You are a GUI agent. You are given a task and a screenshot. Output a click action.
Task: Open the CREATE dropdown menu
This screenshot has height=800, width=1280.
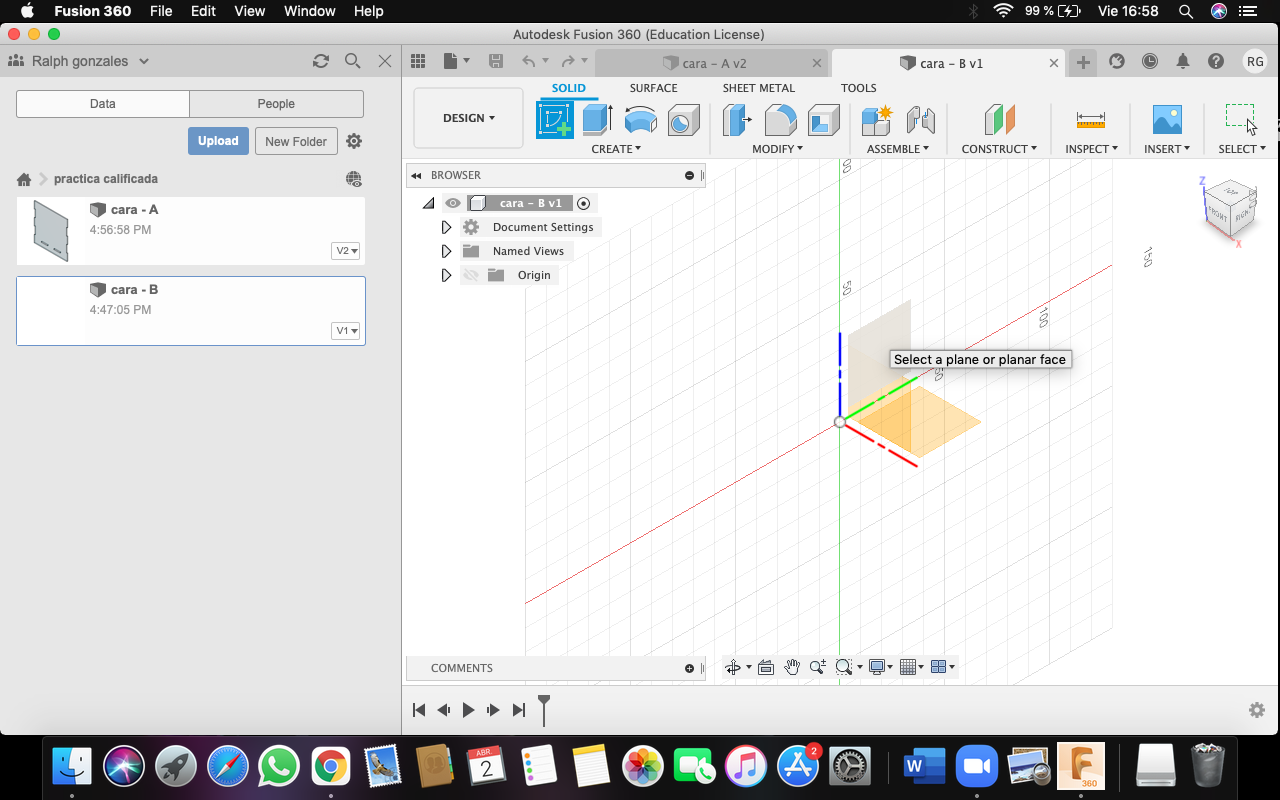616,149
